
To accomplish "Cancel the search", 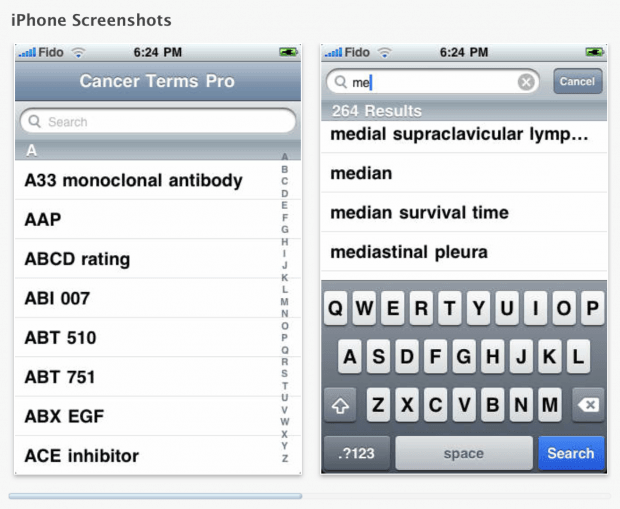I will 577,82.
